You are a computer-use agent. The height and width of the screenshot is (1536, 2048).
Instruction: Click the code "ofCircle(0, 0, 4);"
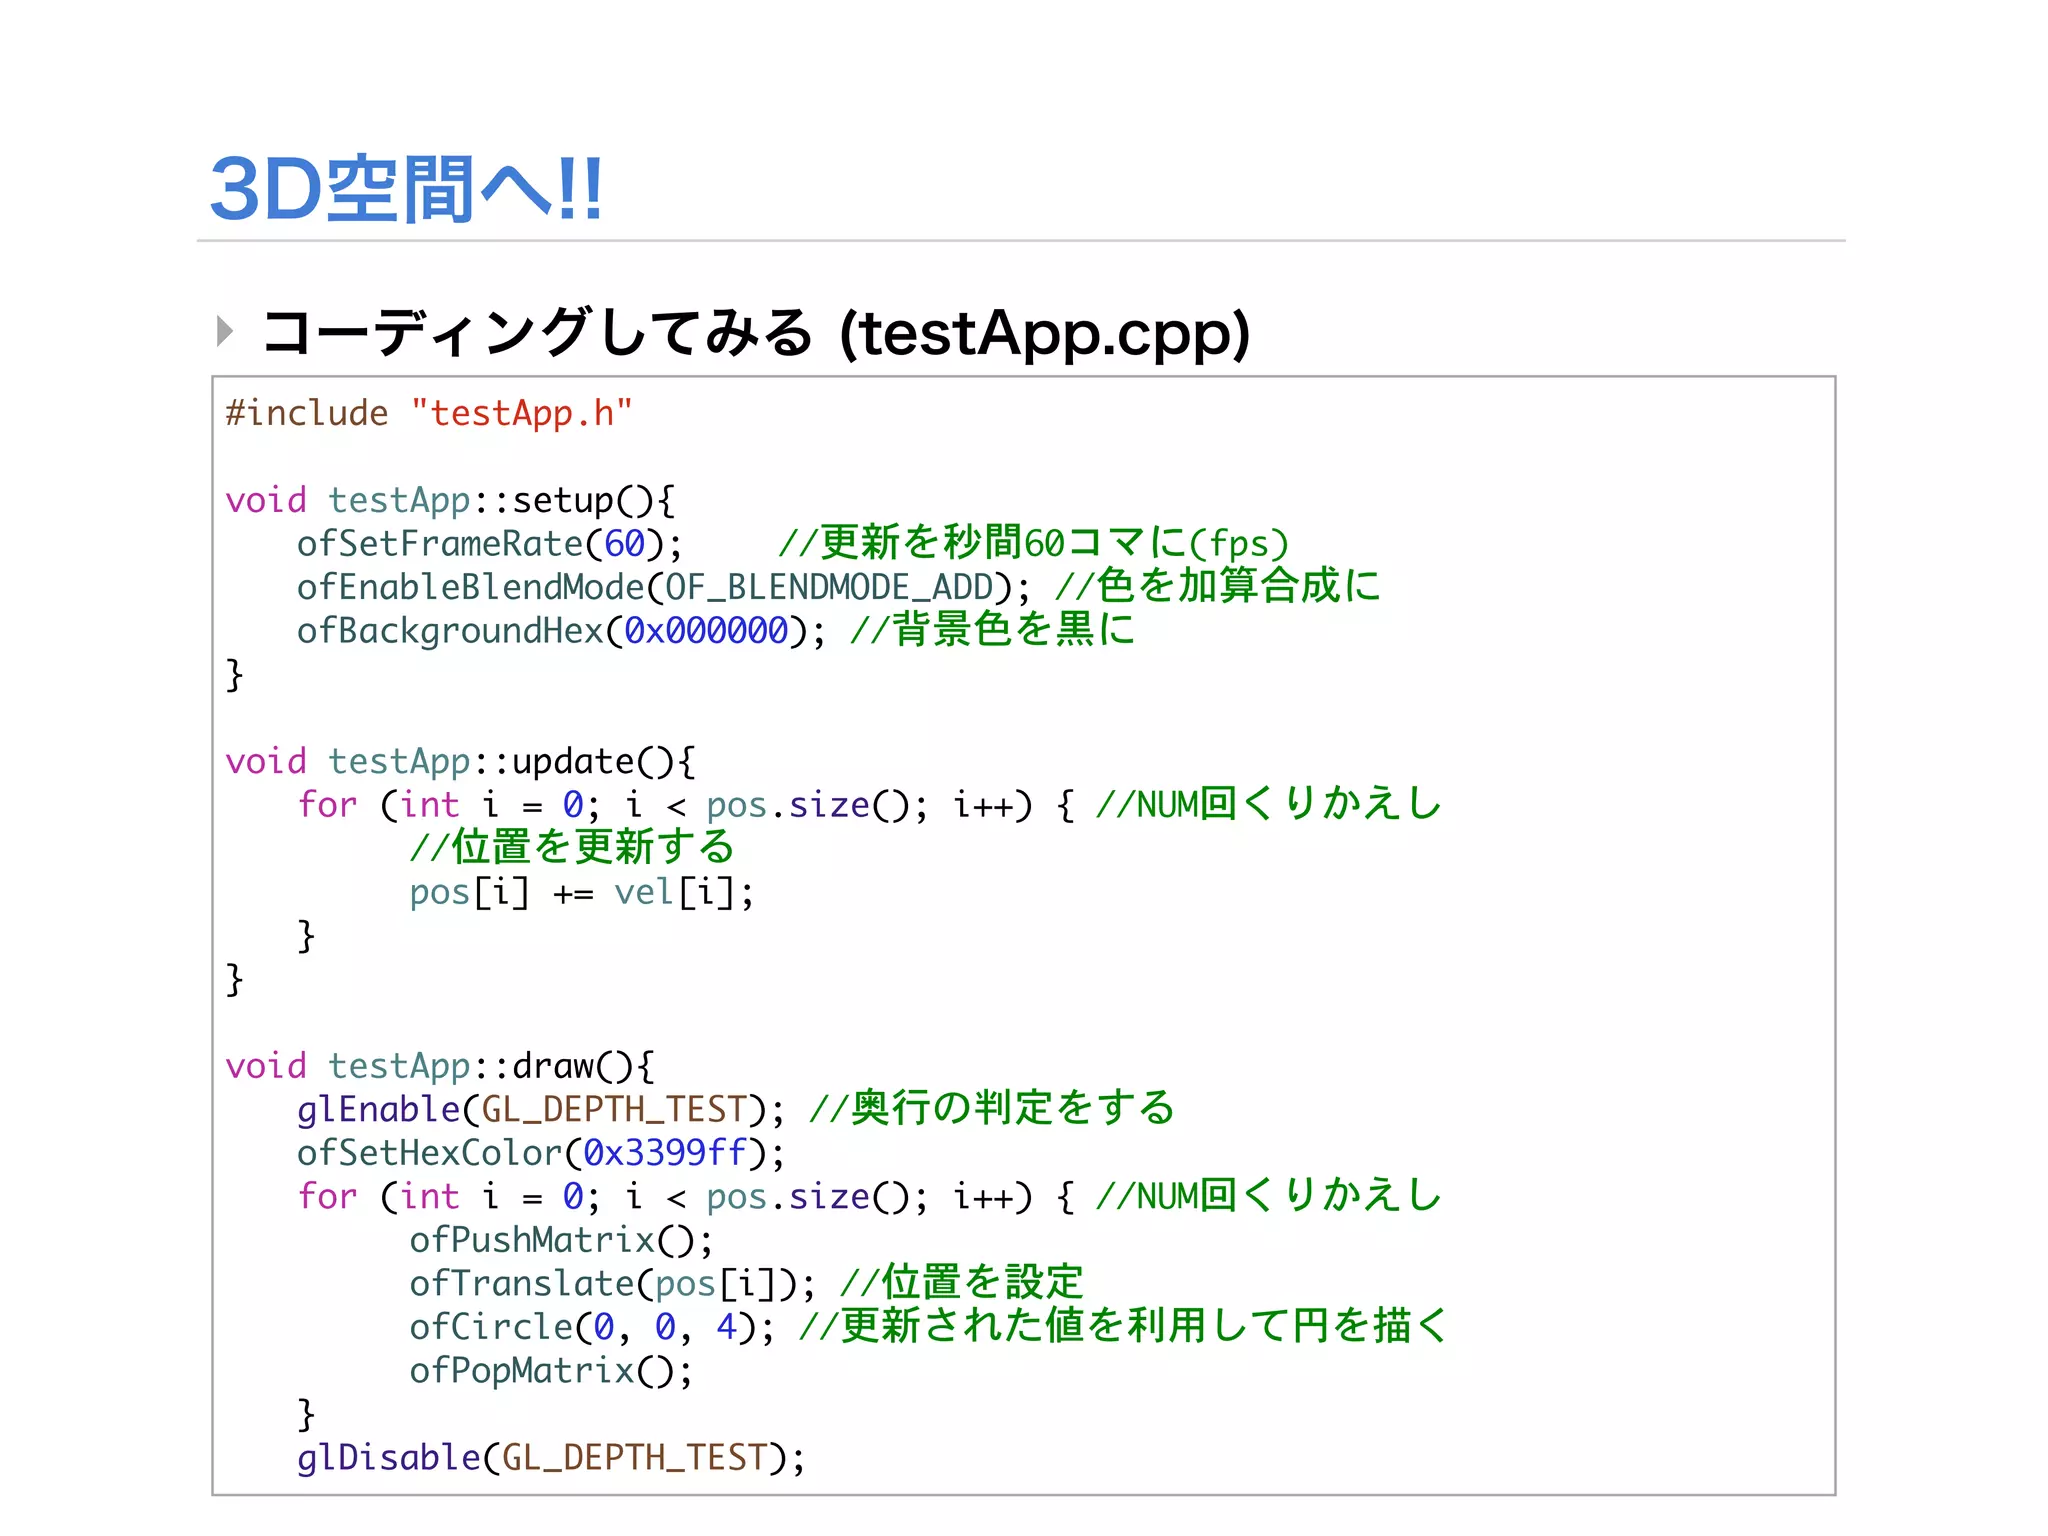tap(592, 1327)
